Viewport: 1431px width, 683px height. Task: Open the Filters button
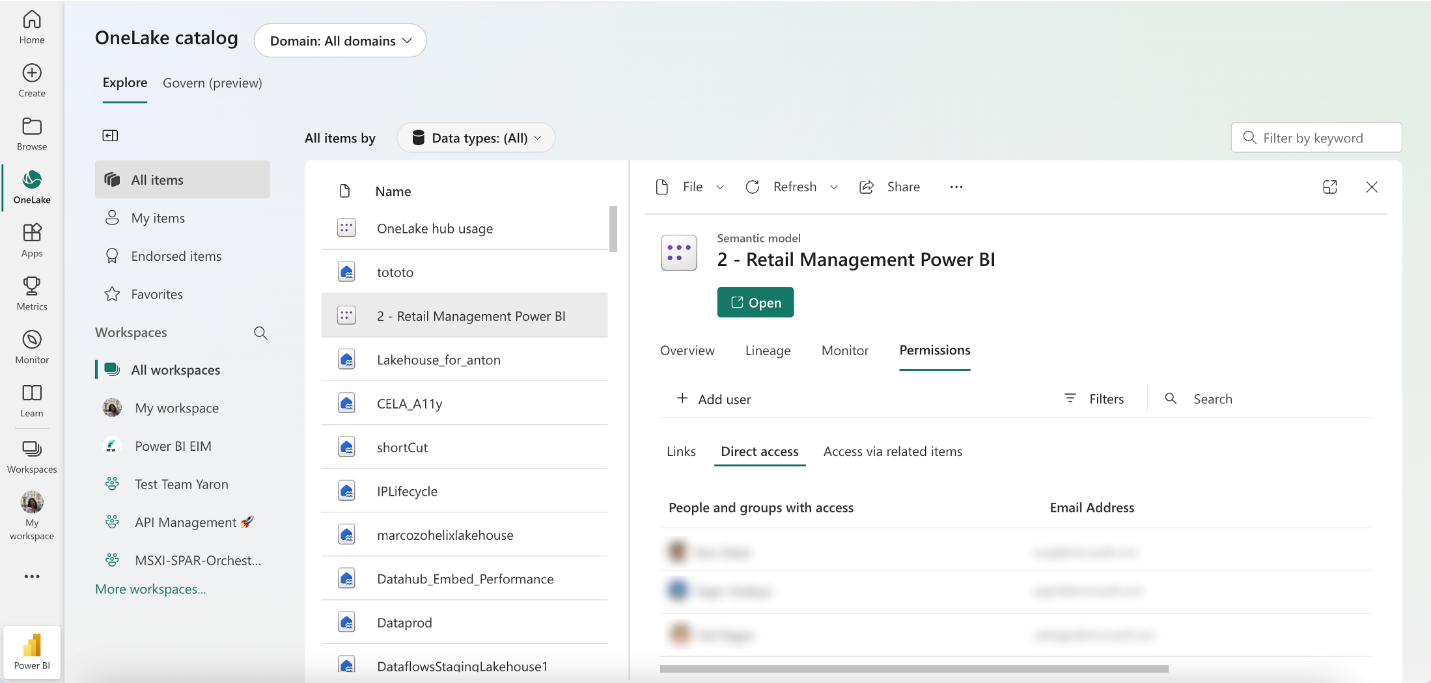[1094, 399]
